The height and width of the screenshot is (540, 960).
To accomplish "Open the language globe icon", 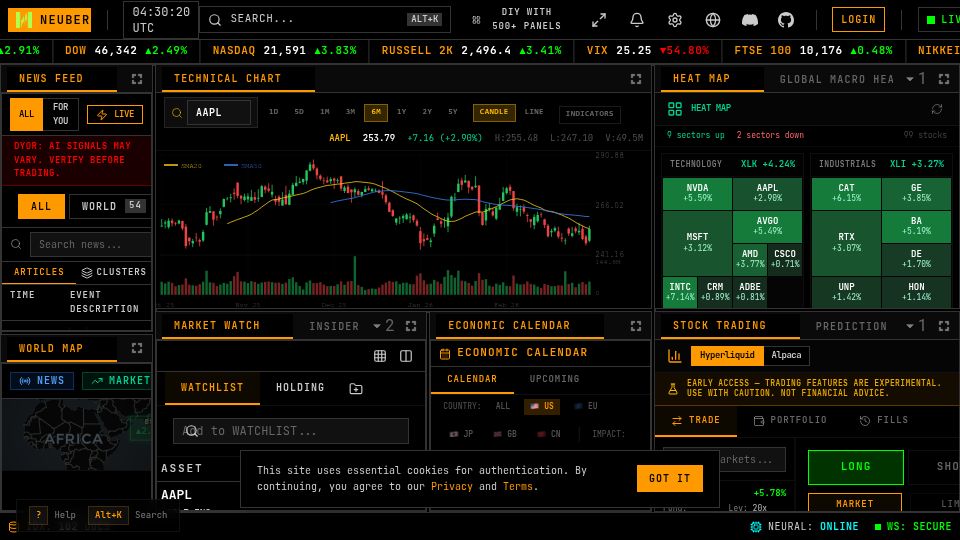I will click(713, 20).
